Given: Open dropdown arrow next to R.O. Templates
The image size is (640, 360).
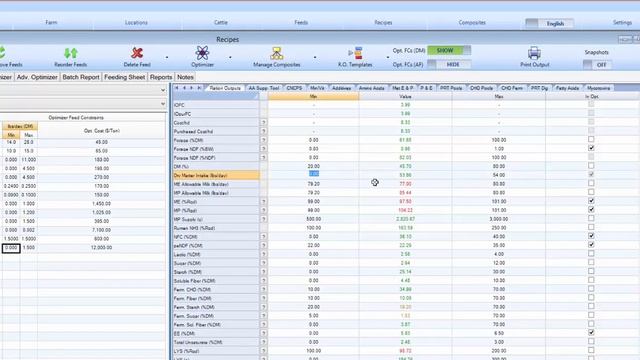Looking at the screenshot, I should coord(387,57).
